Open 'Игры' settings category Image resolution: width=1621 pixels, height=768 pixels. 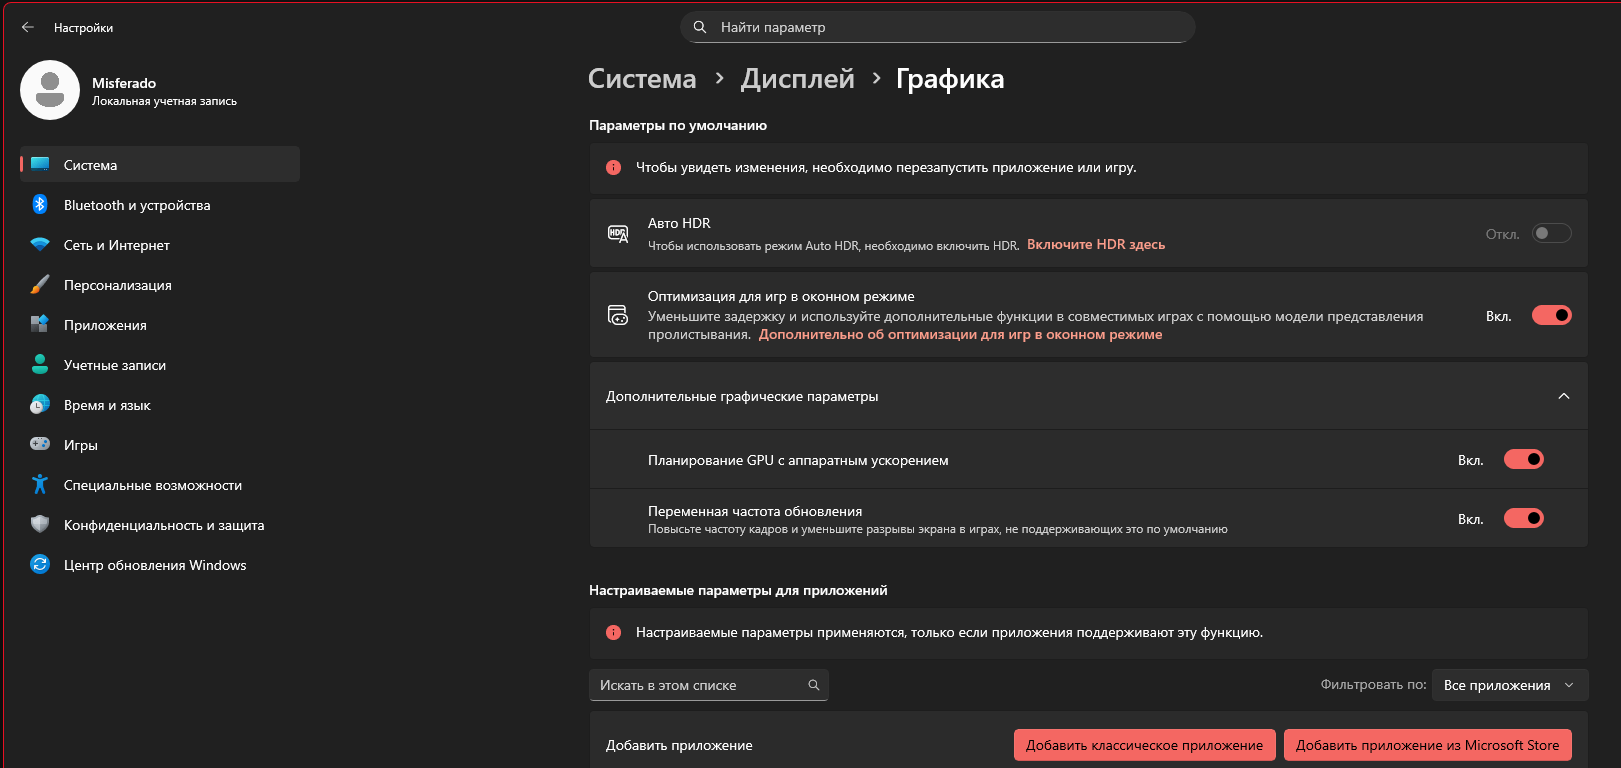(x=81, y=445)
